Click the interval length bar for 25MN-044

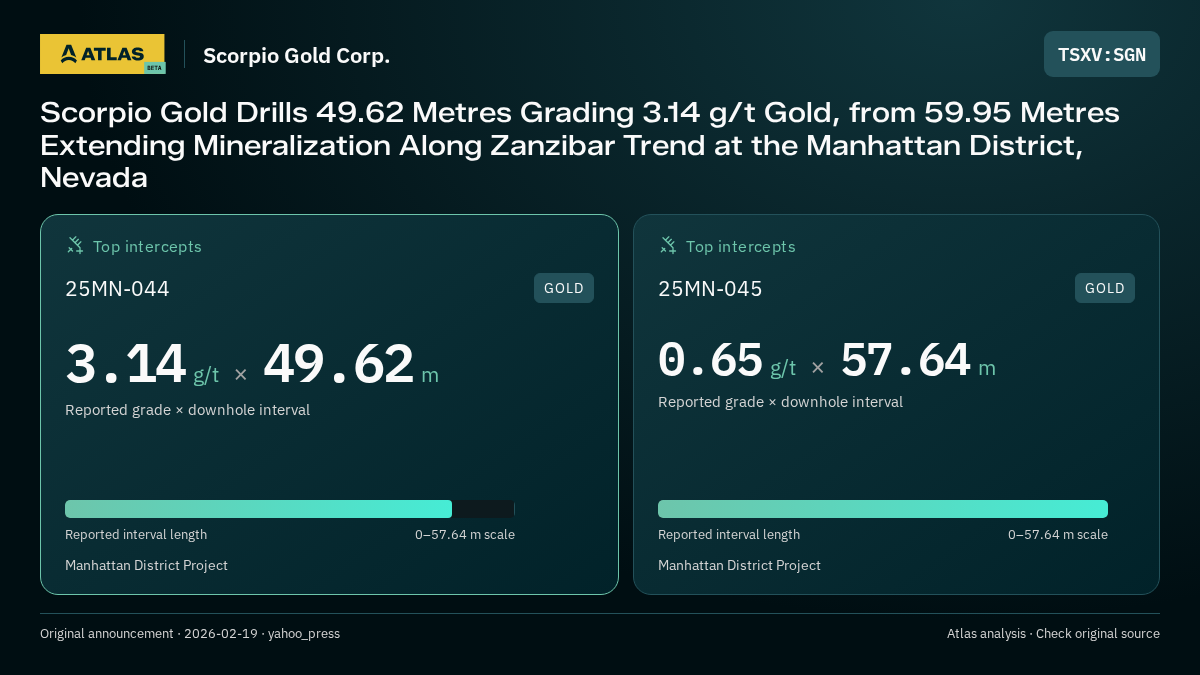290,509
